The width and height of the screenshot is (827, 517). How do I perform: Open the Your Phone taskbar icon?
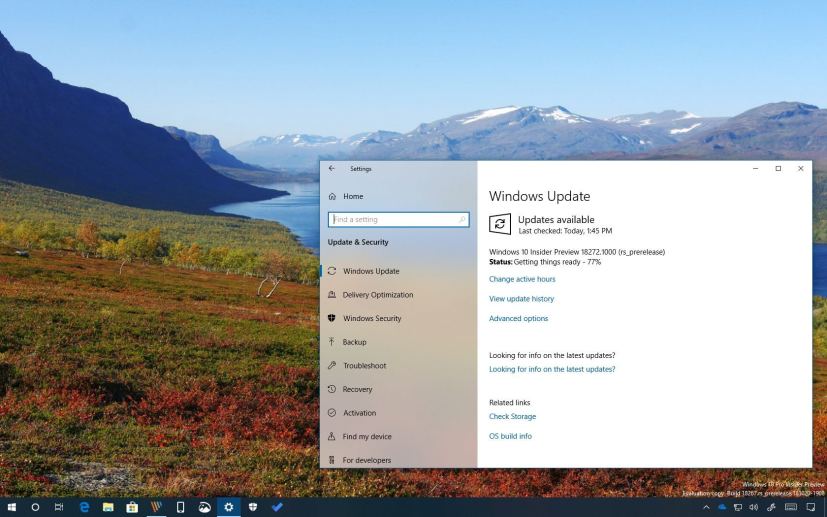tap(180, 508)
